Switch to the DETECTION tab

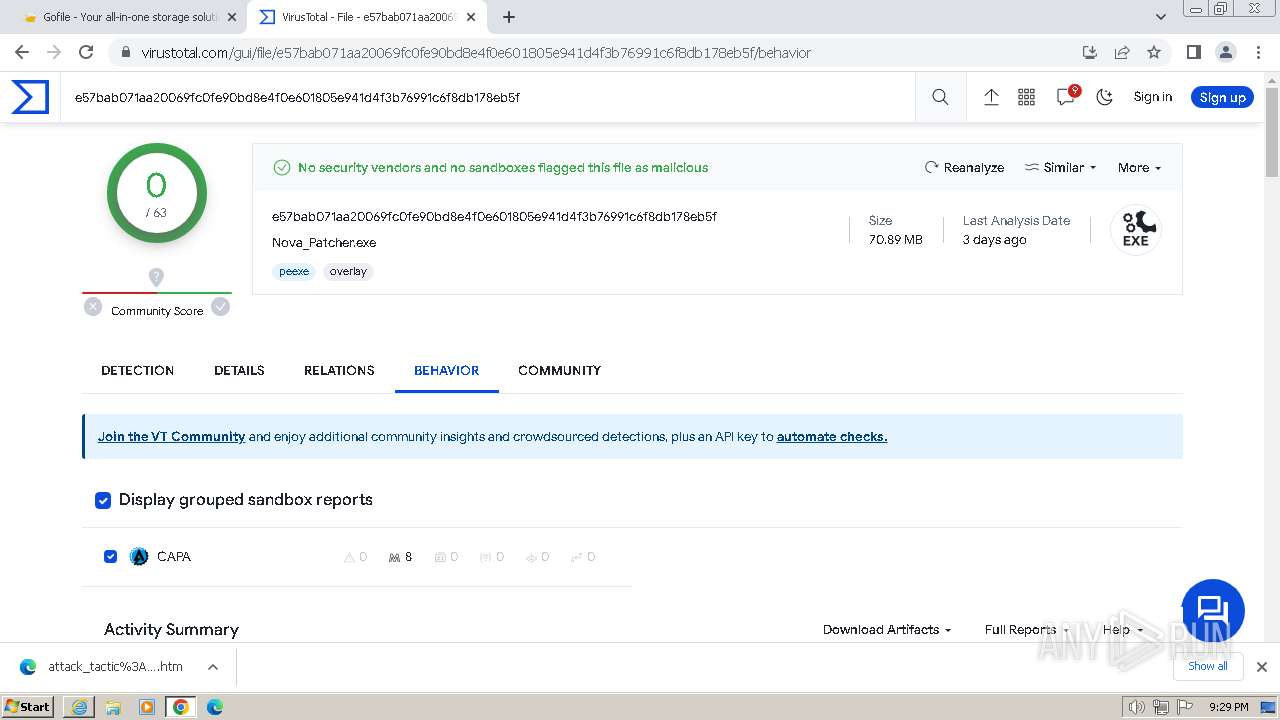[137, 370]
